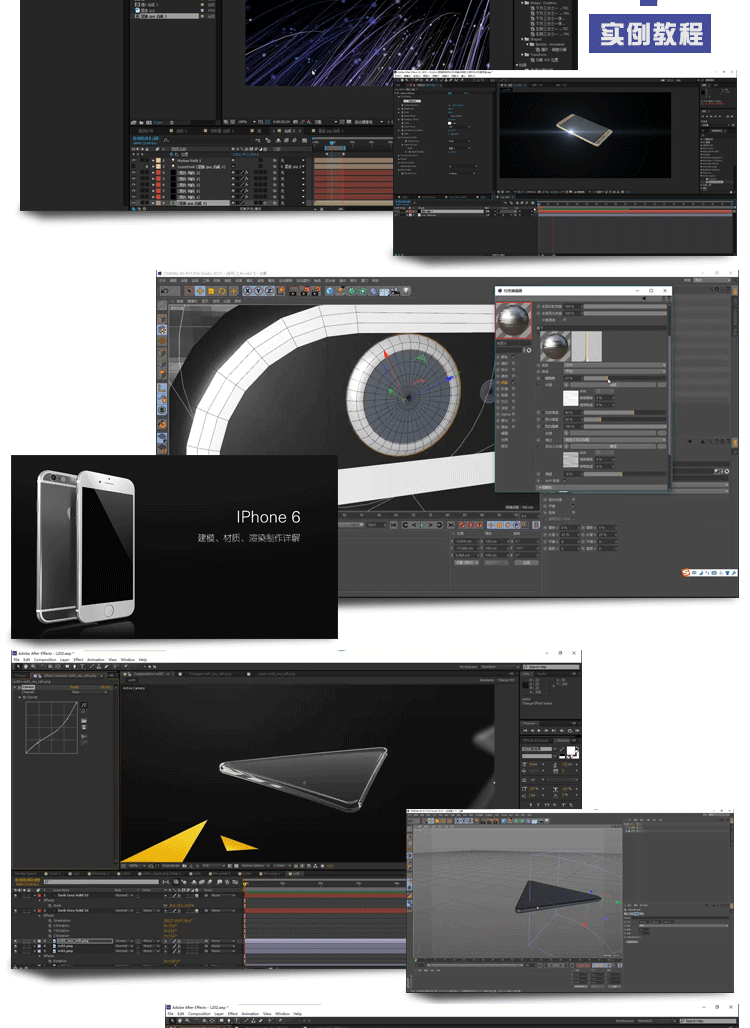Select the Scale tool in Cinema 4D toolbar
The height and width of the screenshot is (1028, 750).
211,291
